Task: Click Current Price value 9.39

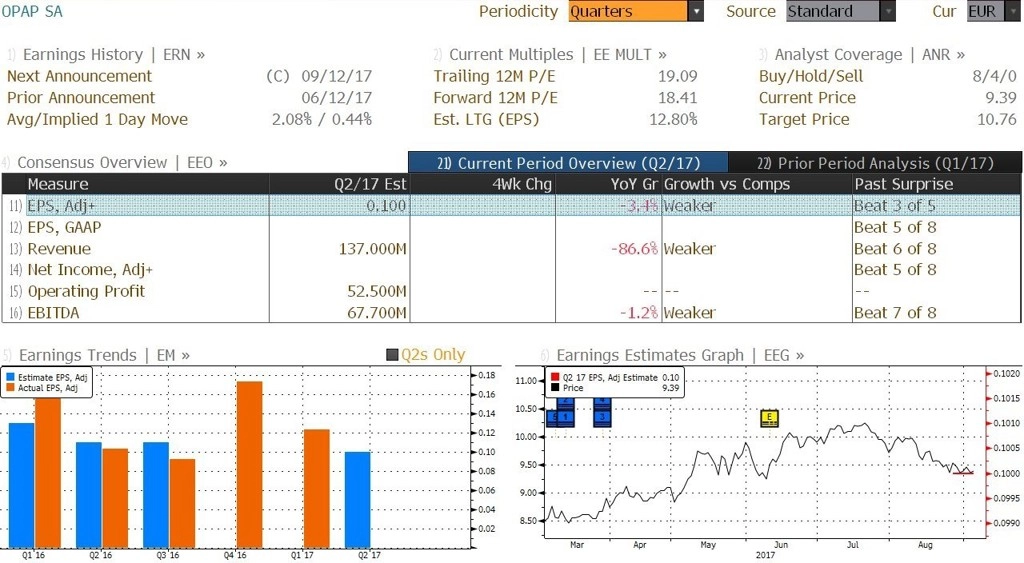Action: tap(1000, 98)
